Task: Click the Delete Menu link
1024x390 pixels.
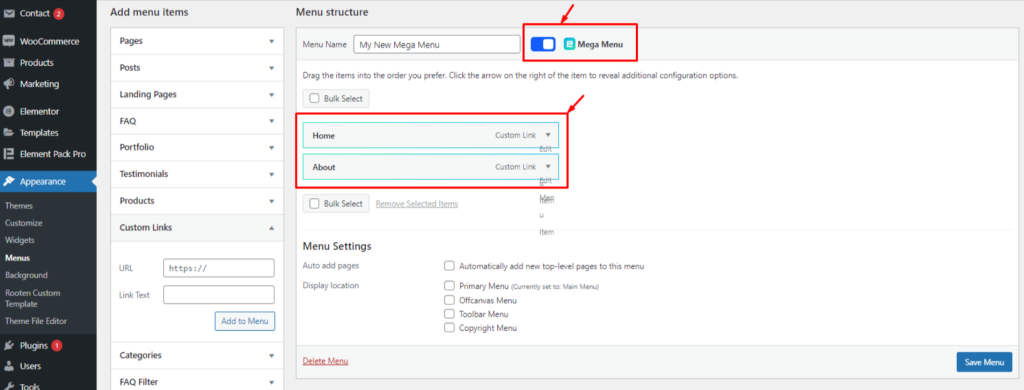Action: tap(325, 361)
